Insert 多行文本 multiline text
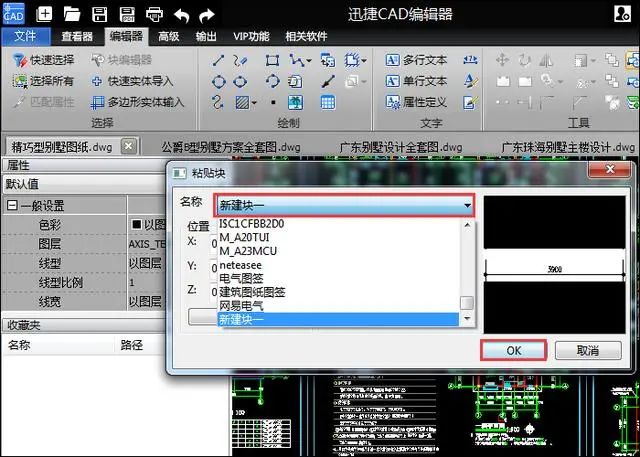Viewport: 640px width, 457px height. point(416,60)
